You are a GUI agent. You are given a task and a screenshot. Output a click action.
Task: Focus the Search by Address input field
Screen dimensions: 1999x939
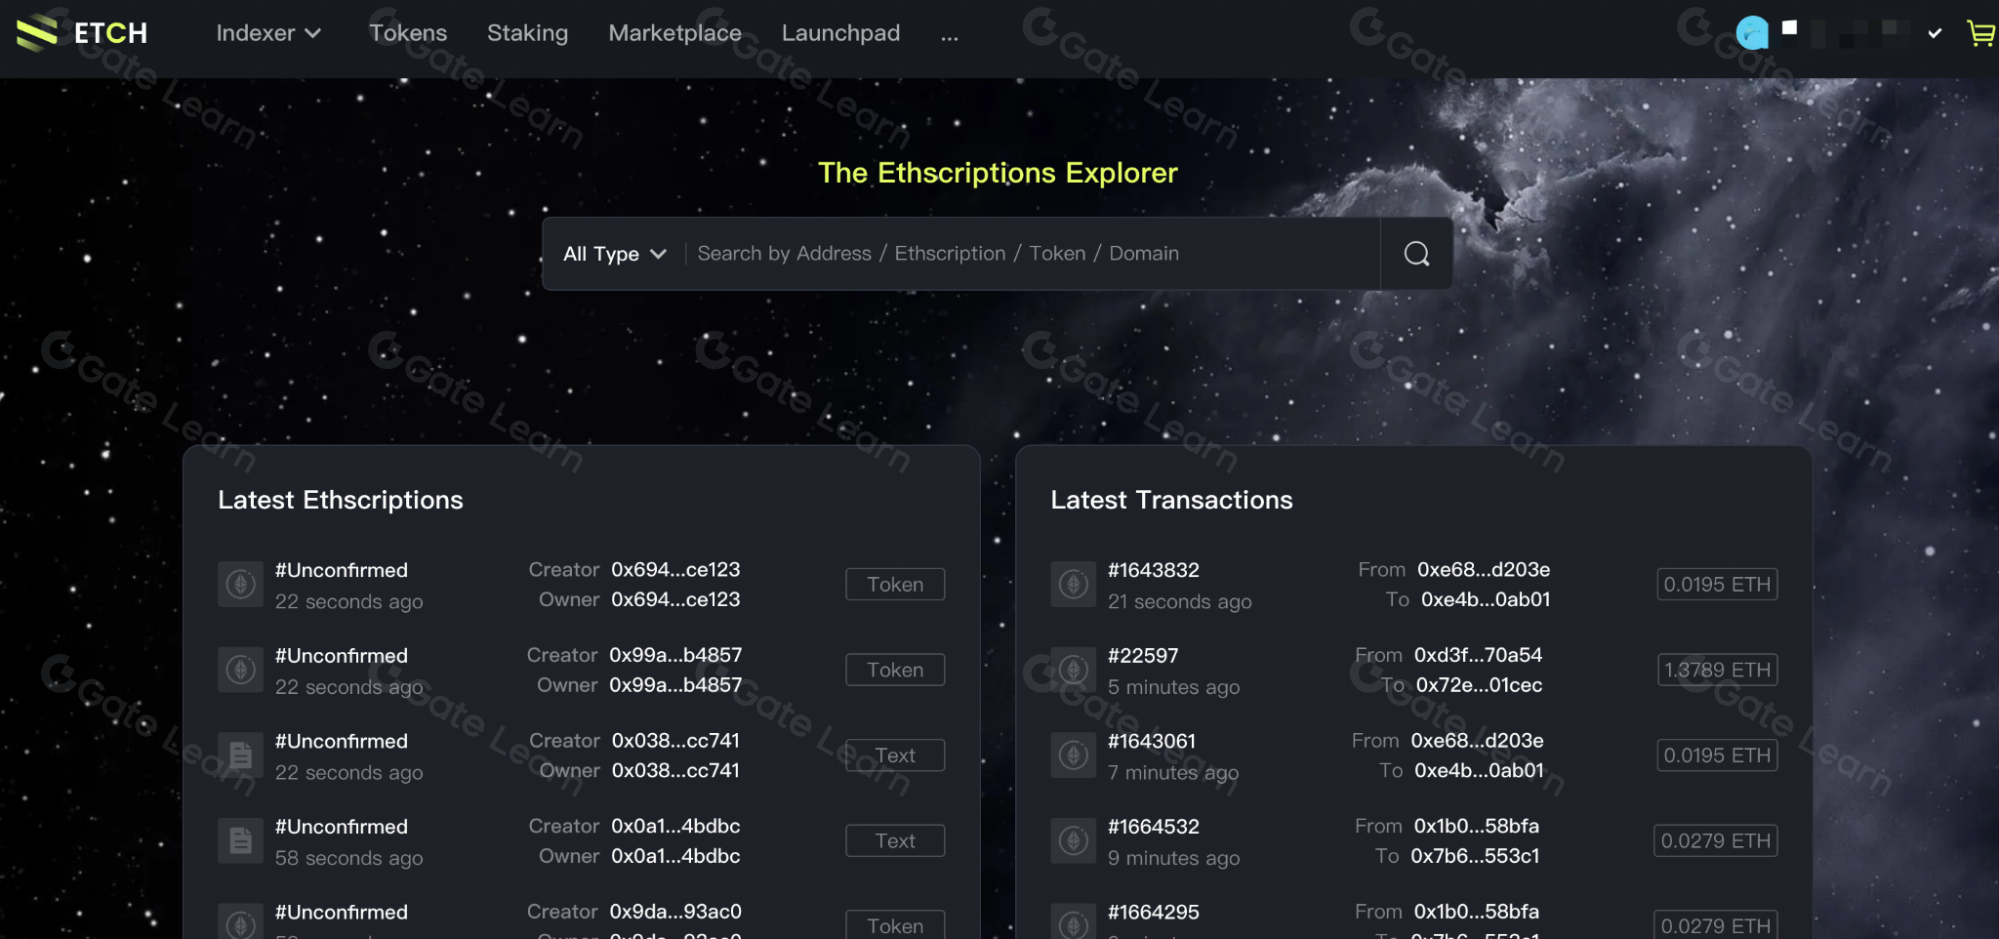[1030, 254]
